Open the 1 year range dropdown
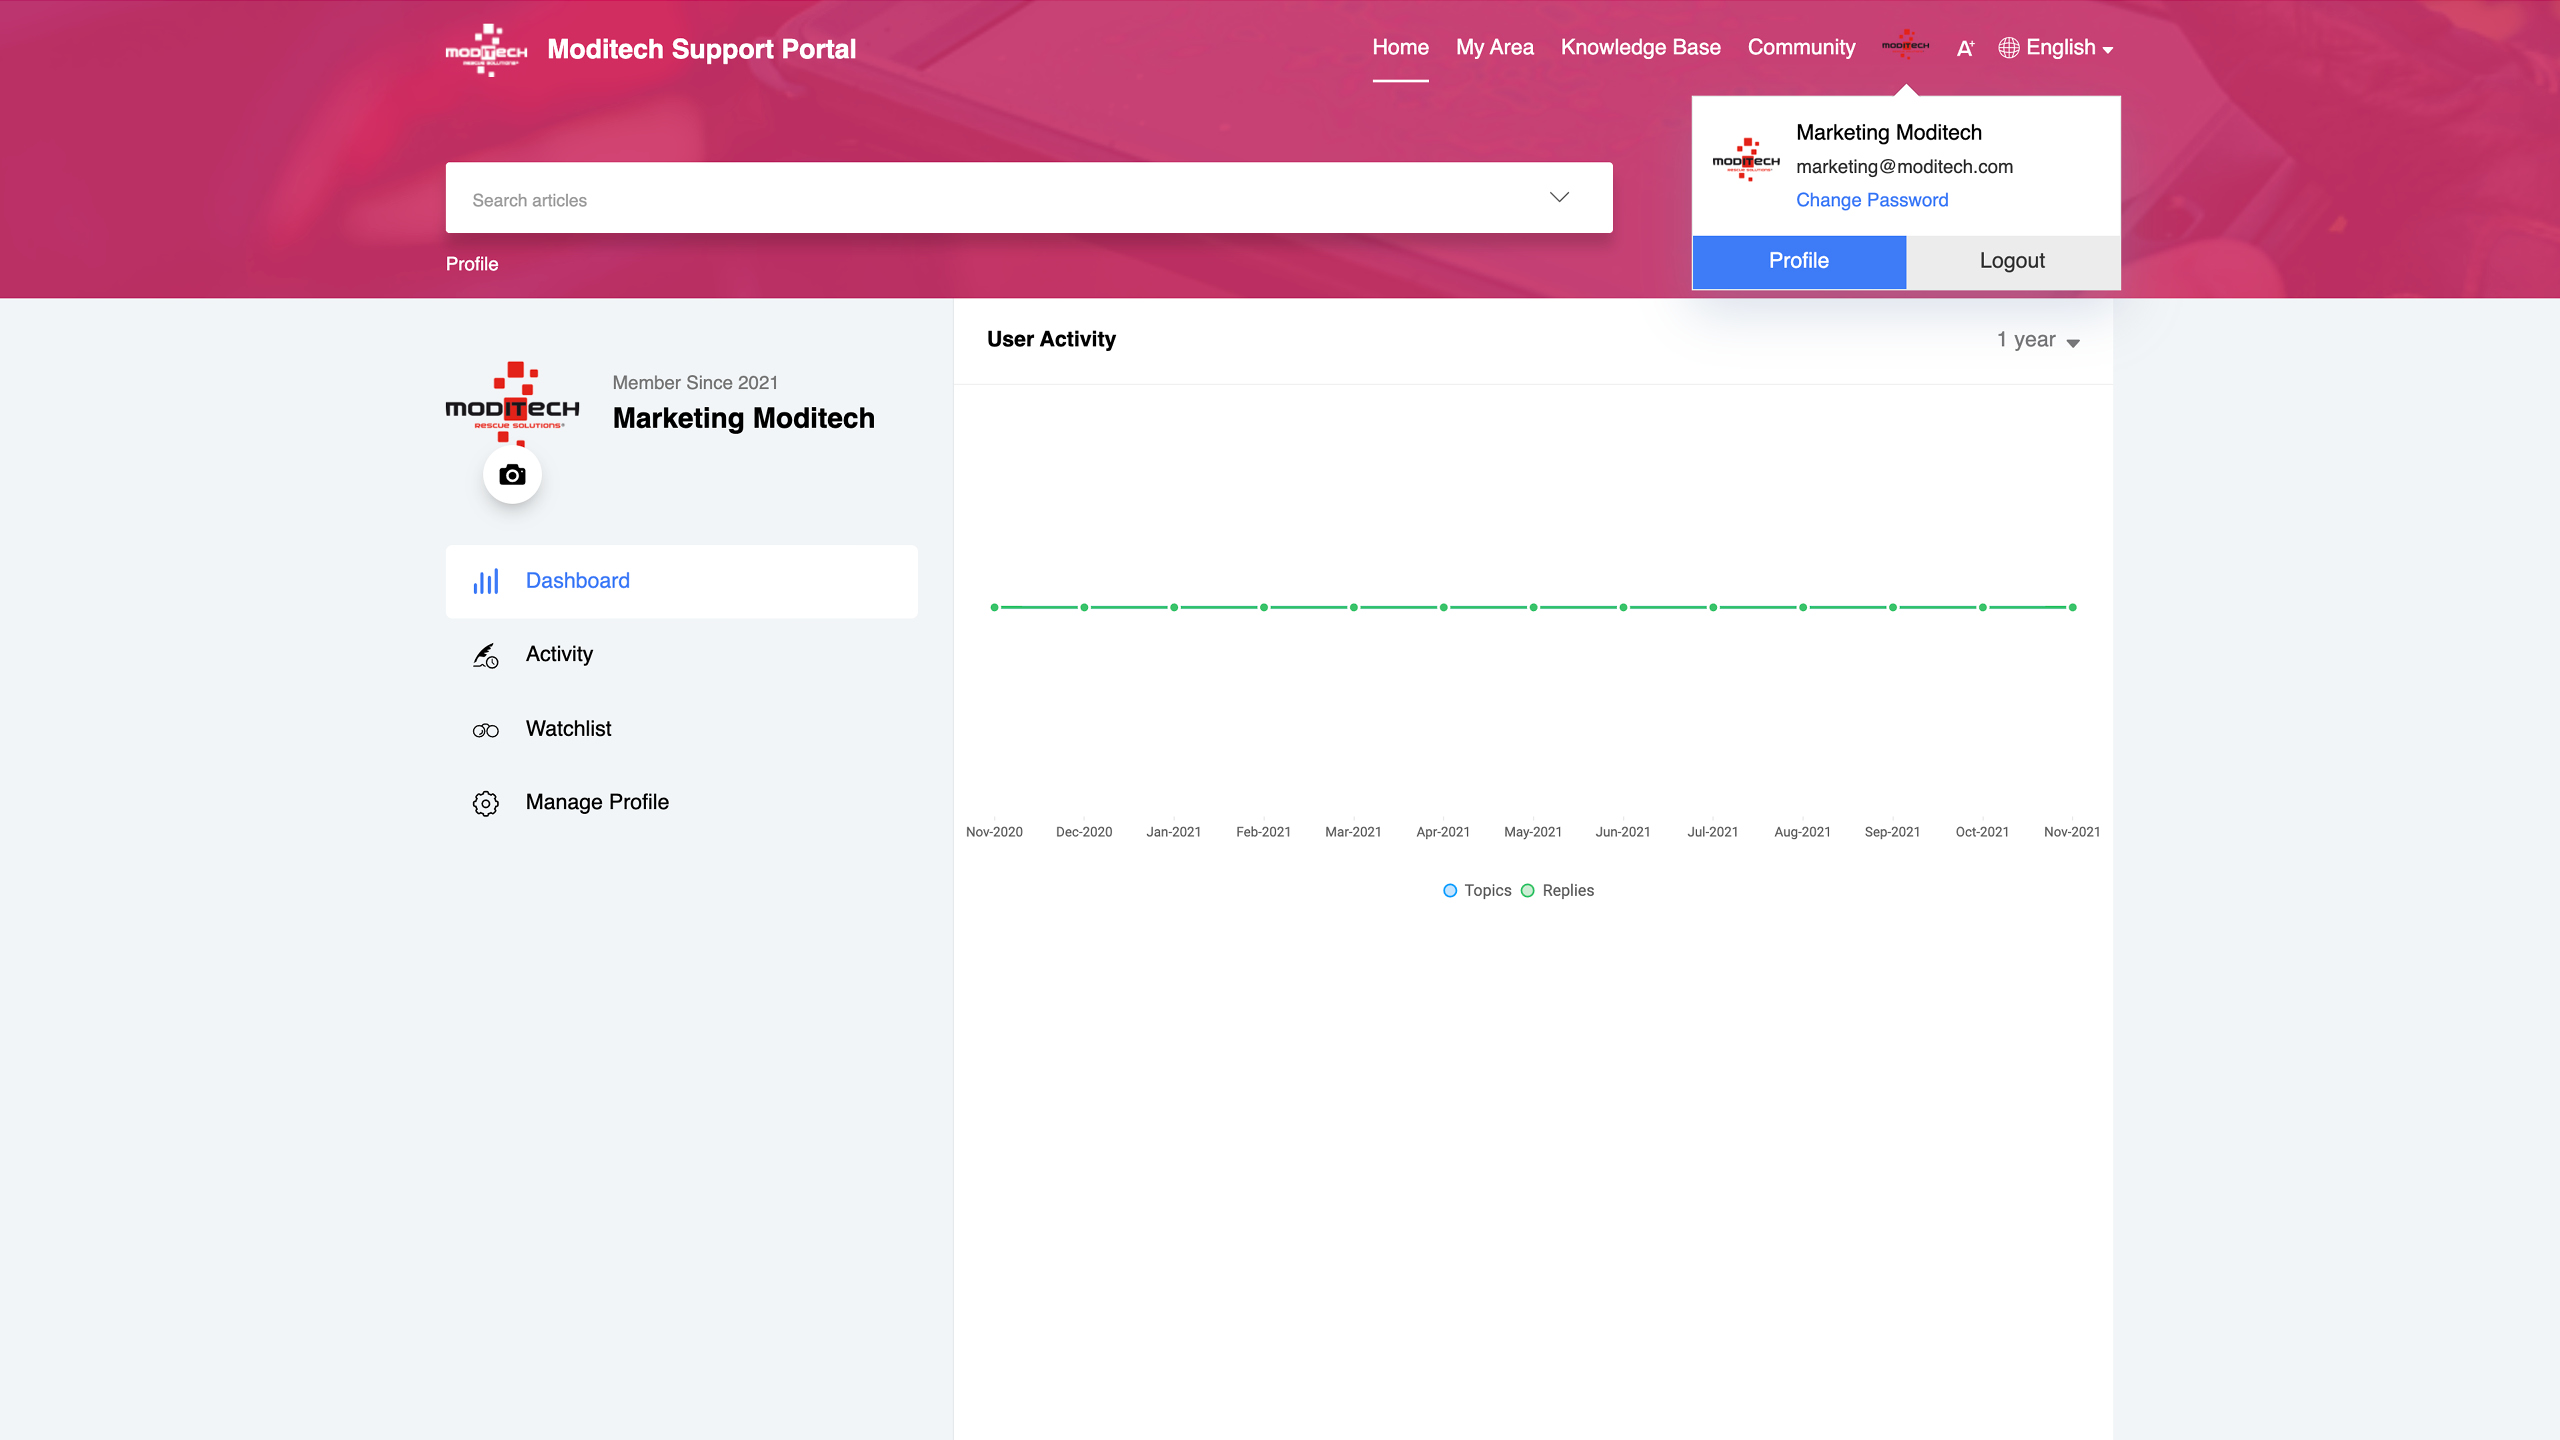Image resolution: width=2560 pixels, height=1440 pixels. 2038,340
